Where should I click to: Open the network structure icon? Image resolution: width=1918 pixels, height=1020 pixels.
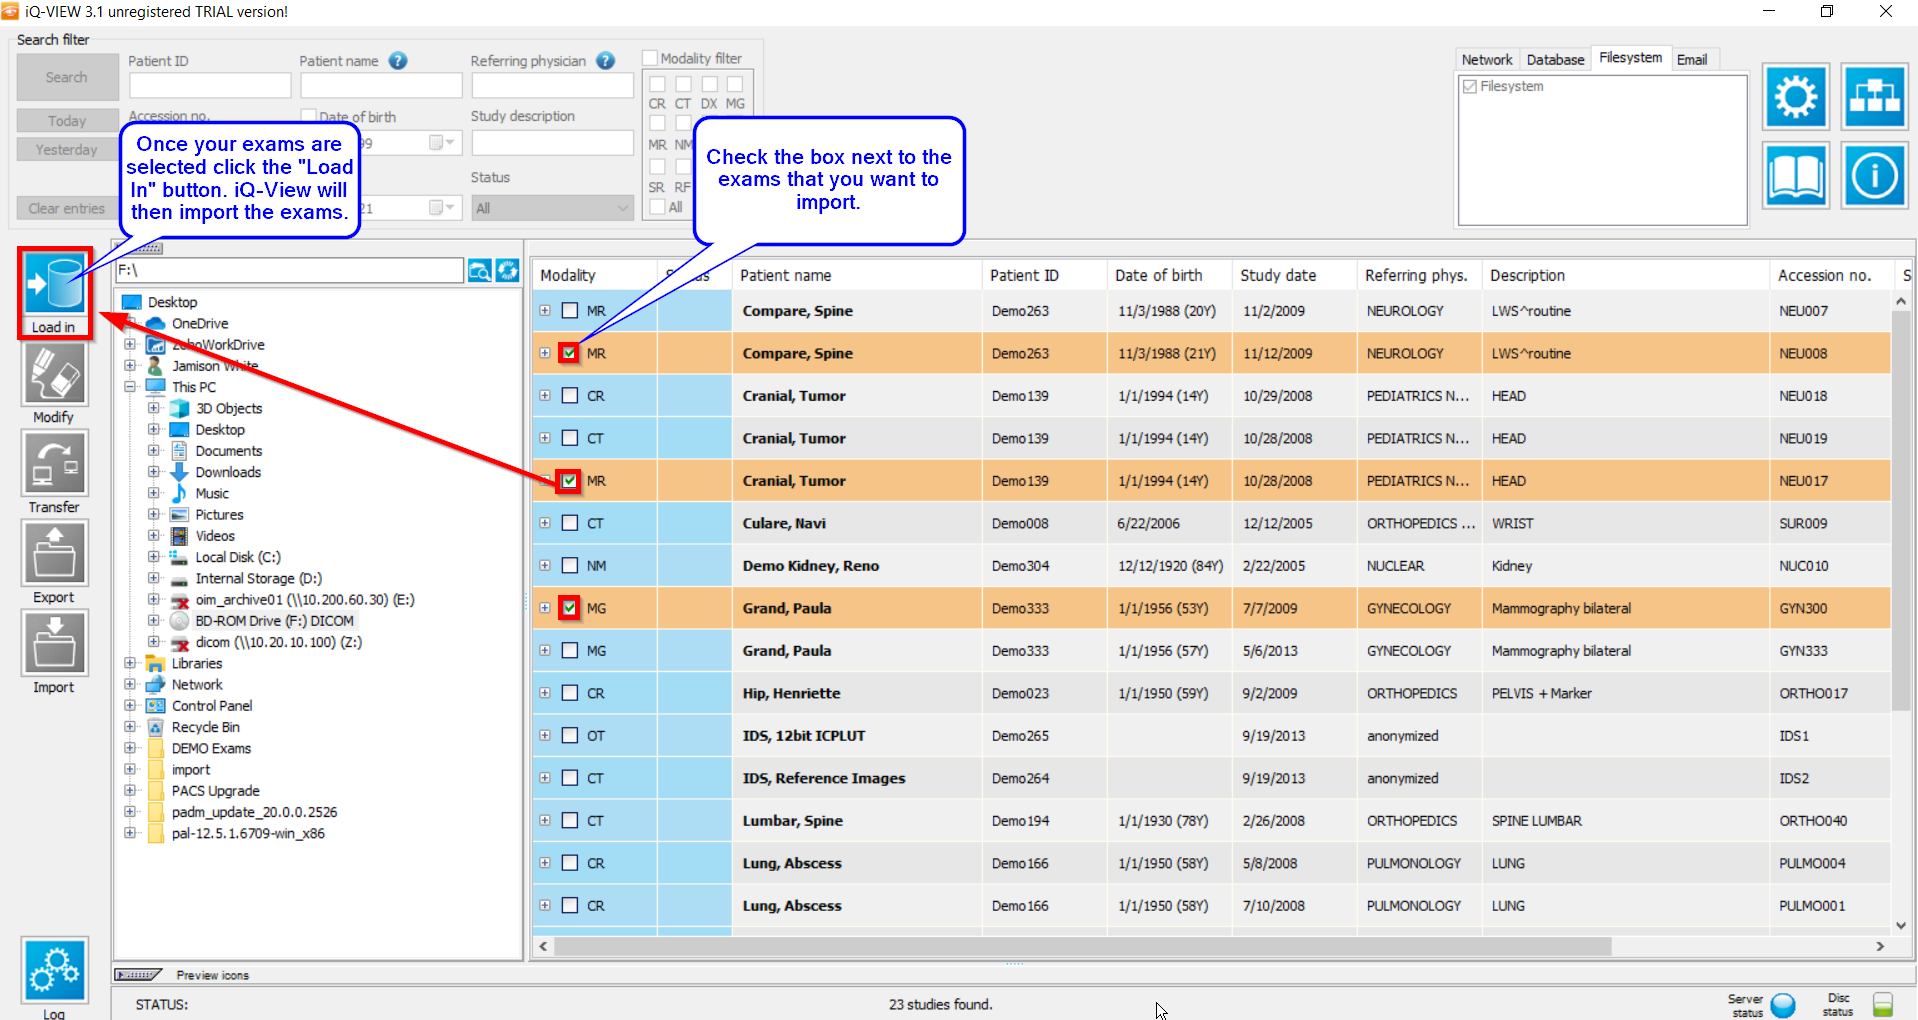1874,97
